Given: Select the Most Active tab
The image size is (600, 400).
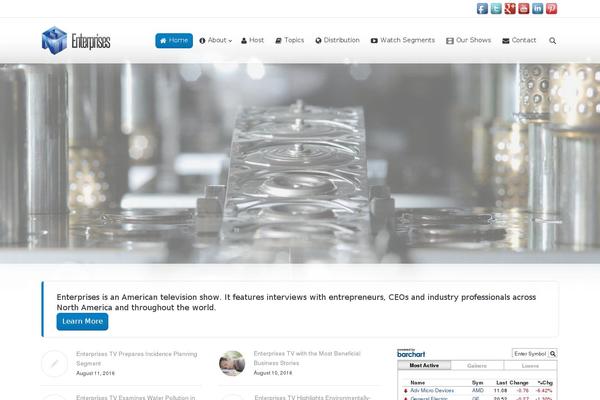Looking at the screenshot, I should point(424,366).
